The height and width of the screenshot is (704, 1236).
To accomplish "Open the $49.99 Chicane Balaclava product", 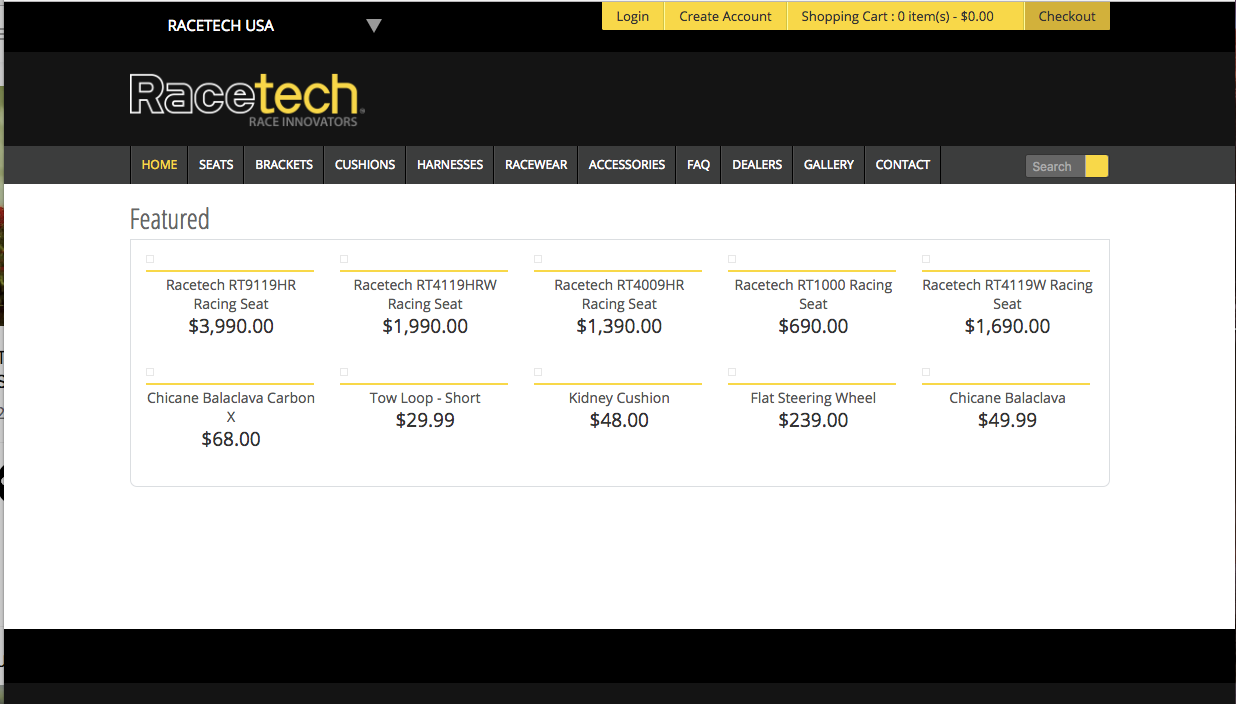I will (x=1007, y=398).
